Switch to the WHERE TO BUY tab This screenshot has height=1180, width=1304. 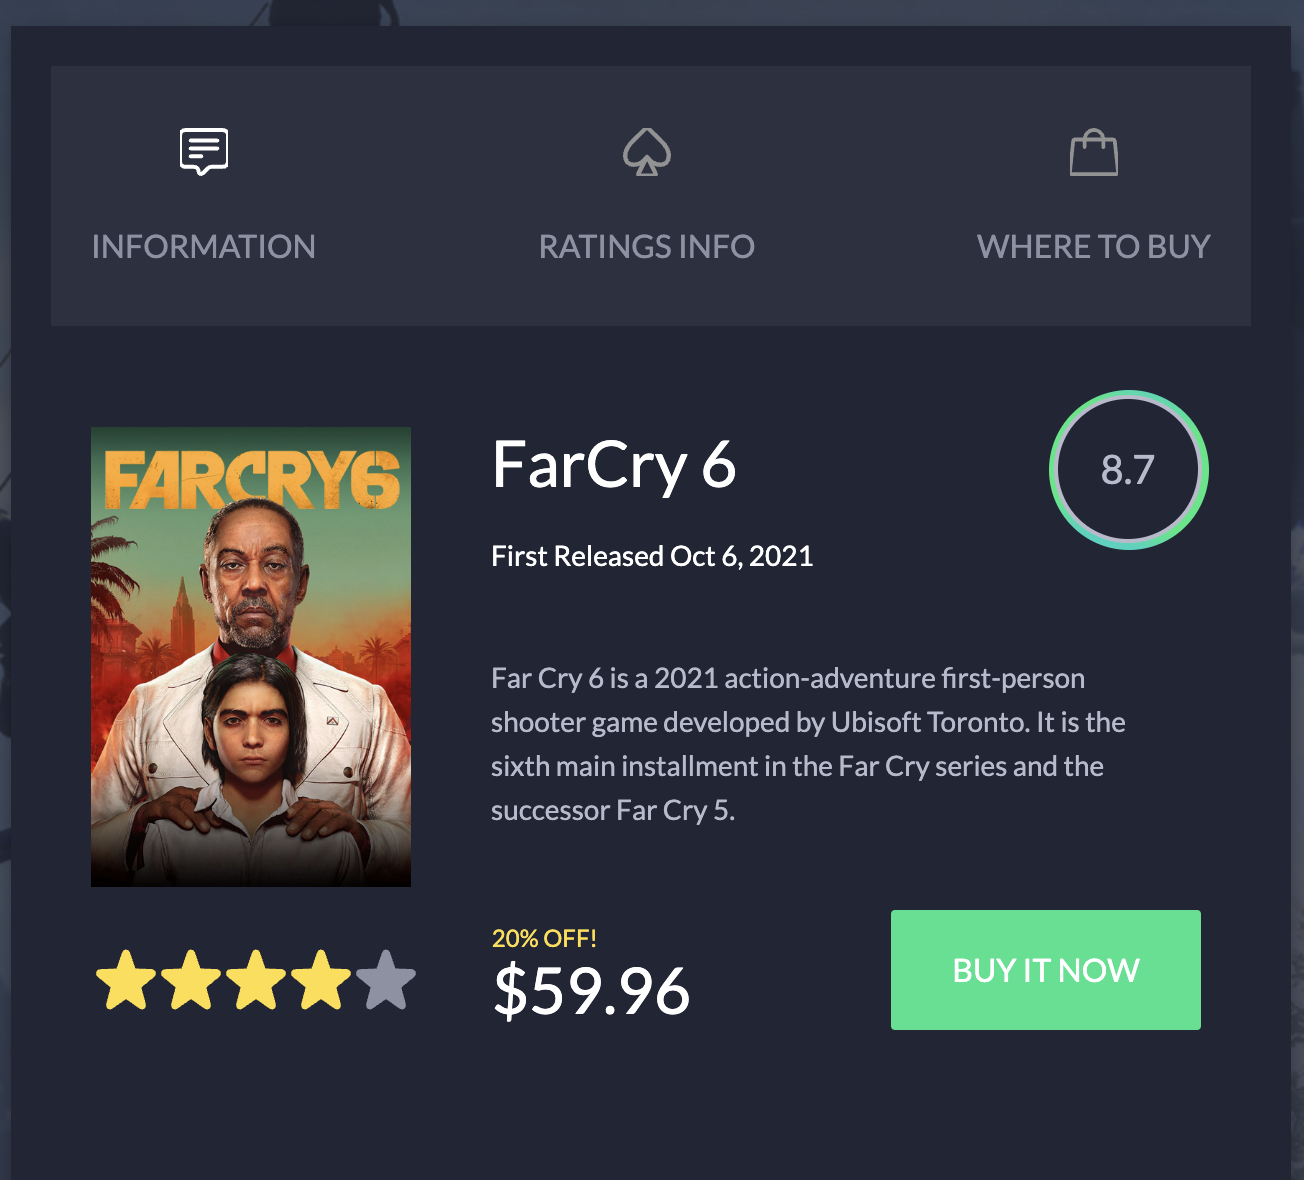coord(1094,246)
